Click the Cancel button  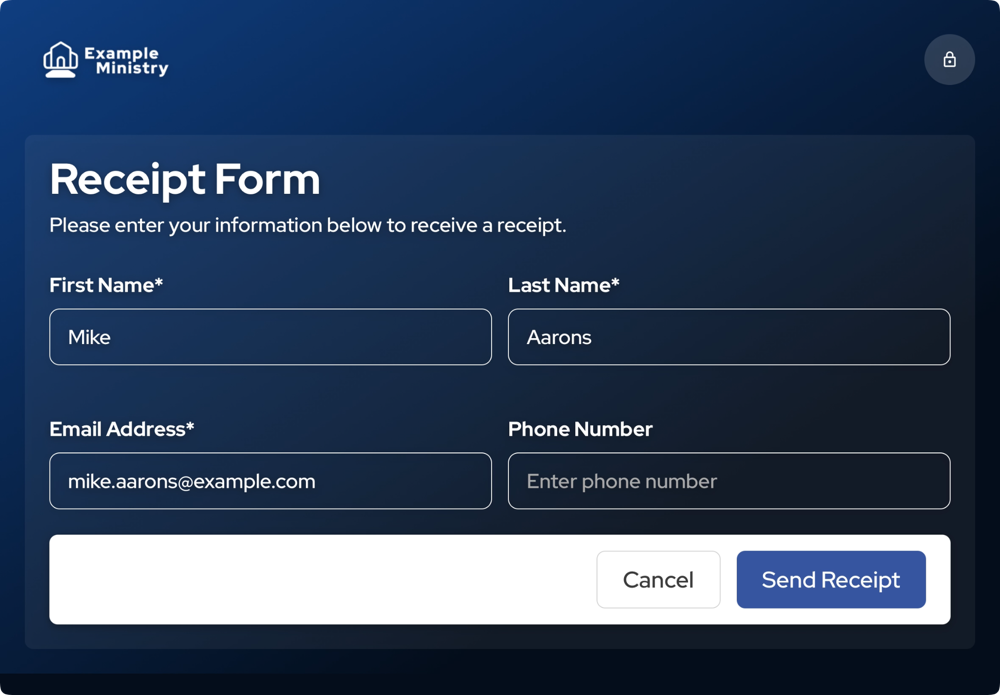click(x=658, y=580)
